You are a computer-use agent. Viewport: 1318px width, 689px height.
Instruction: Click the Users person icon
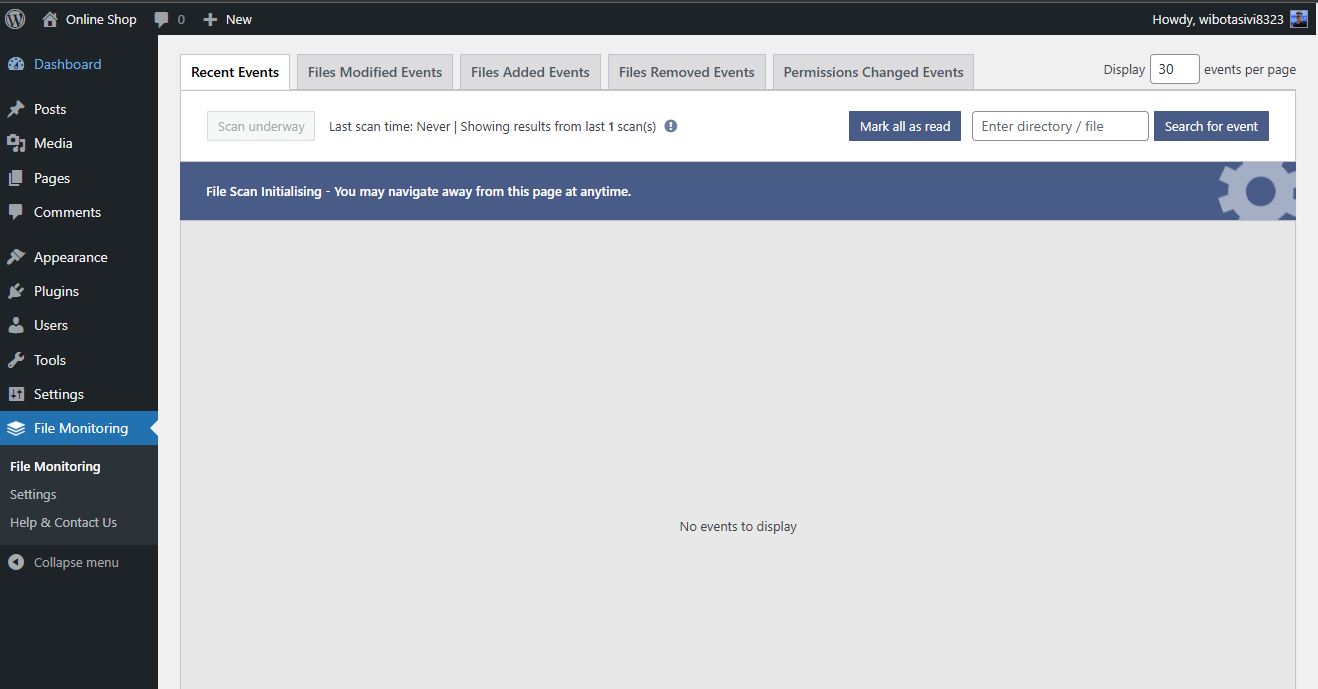point(16,325)
